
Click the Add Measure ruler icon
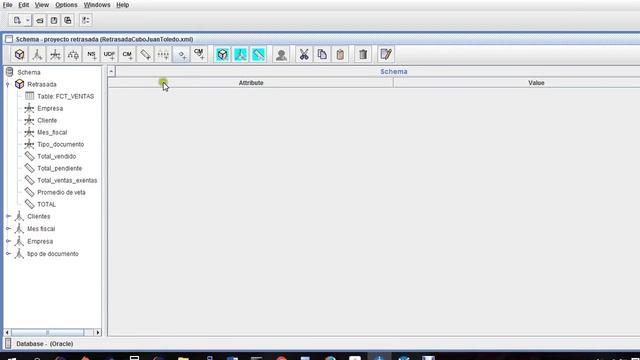point(145,54)
